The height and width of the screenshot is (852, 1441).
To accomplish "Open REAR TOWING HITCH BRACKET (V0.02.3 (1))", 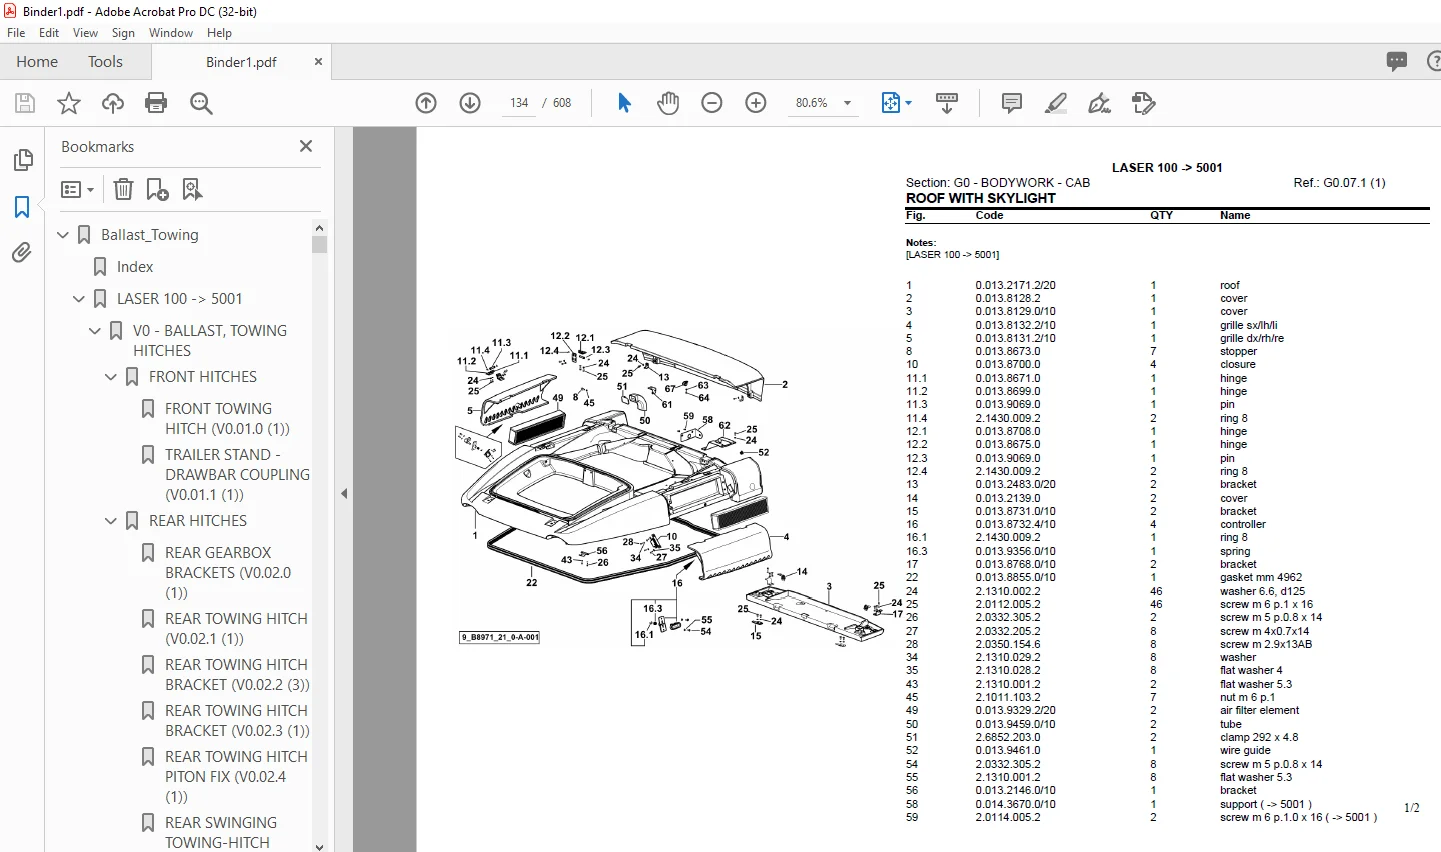I will pyautogui.click(x=237, y=721).
